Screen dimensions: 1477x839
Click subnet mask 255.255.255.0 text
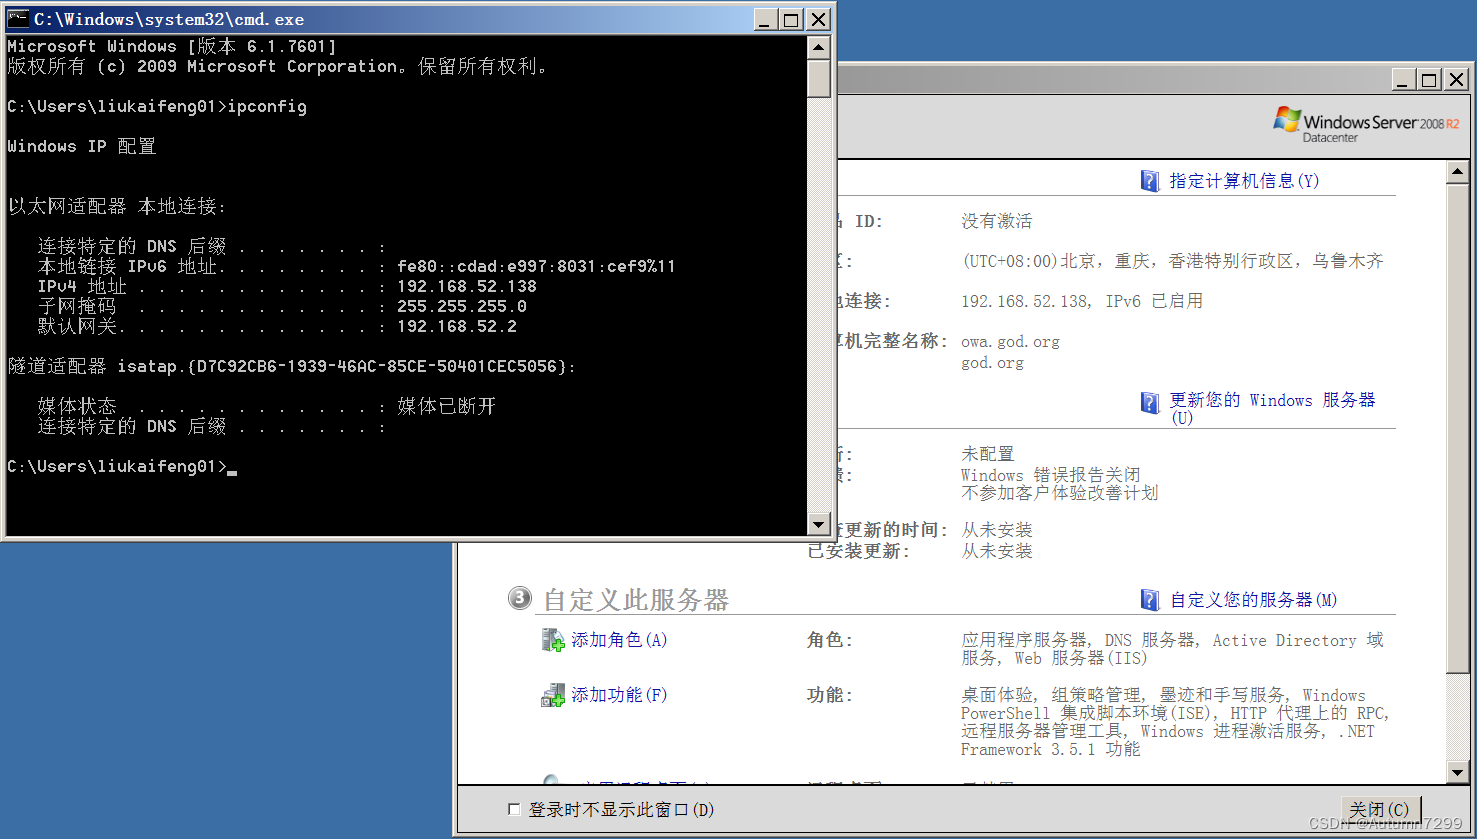[x=462, y=306]
